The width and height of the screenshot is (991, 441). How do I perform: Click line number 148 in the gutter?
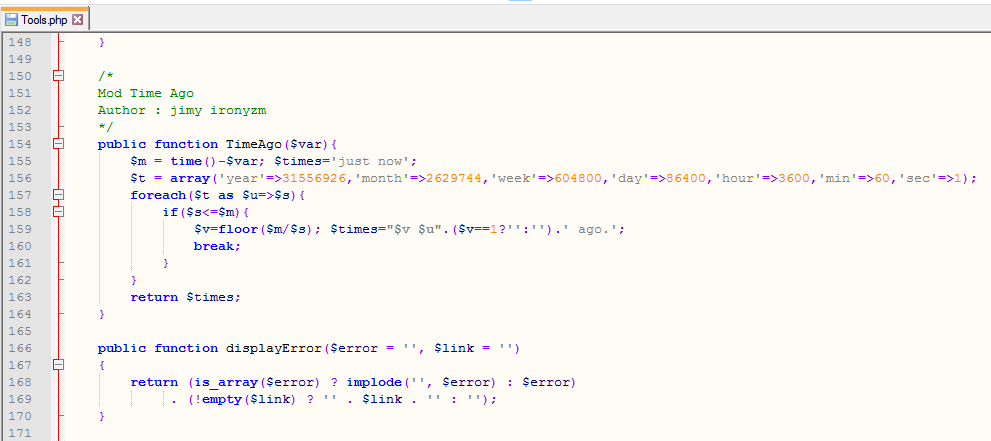(20, 42)
